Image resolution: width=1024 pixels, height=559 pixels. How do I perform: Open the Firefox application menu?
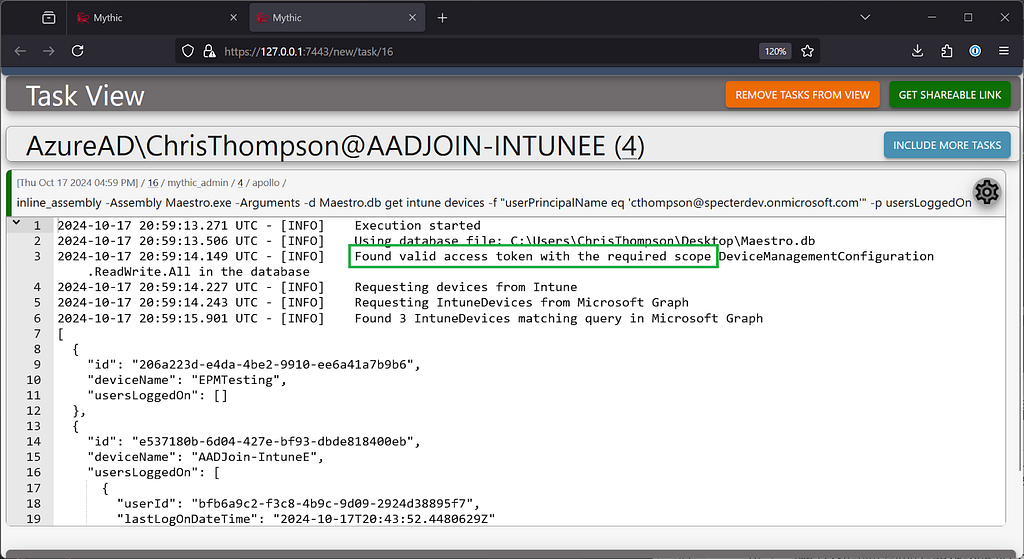pyautogui.click(x=1004, y=51)
